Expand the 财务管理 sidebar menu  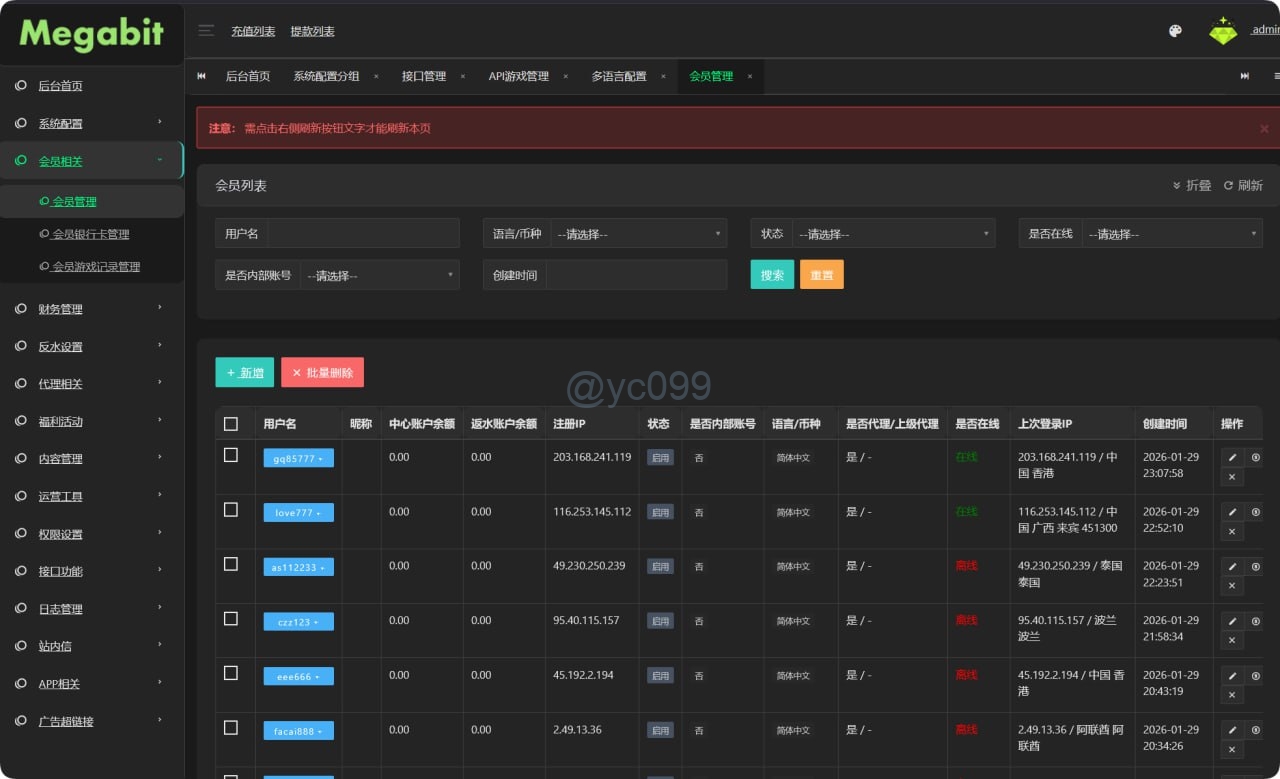click(92, 309)
